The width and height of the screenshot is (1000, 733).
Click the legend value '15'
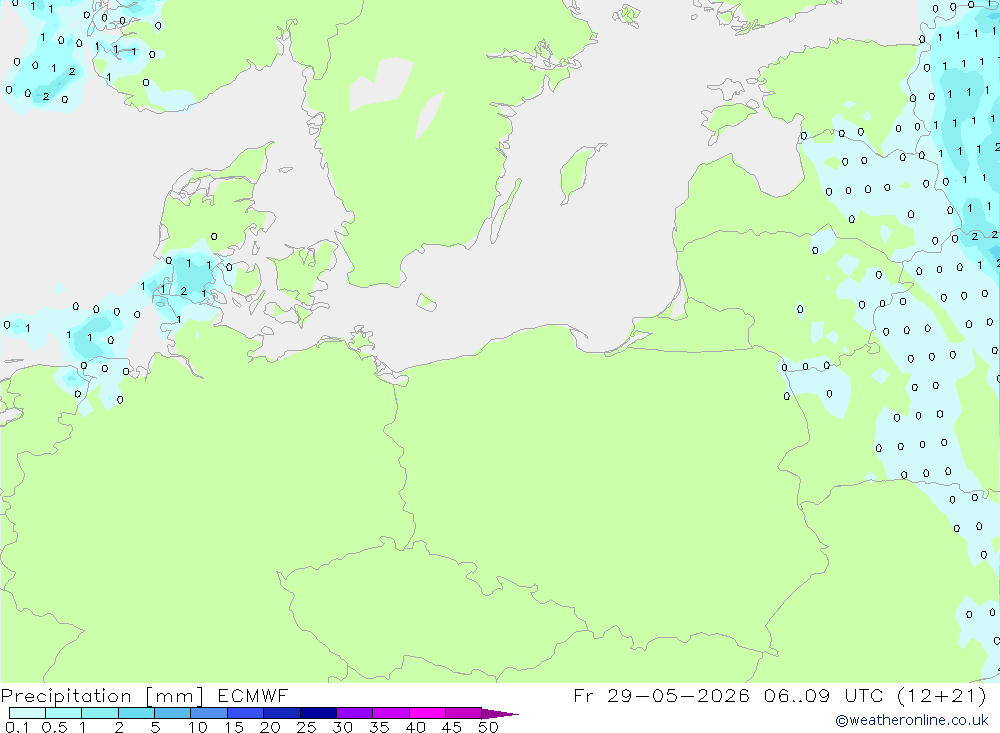pyautogui.click(x=234, y=727)
